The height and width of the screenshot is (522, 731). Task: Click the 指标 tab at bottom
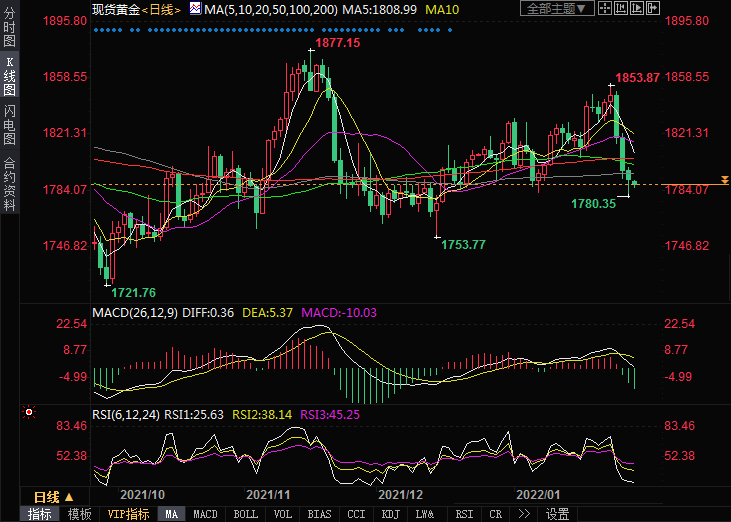(x=40, y=514)
